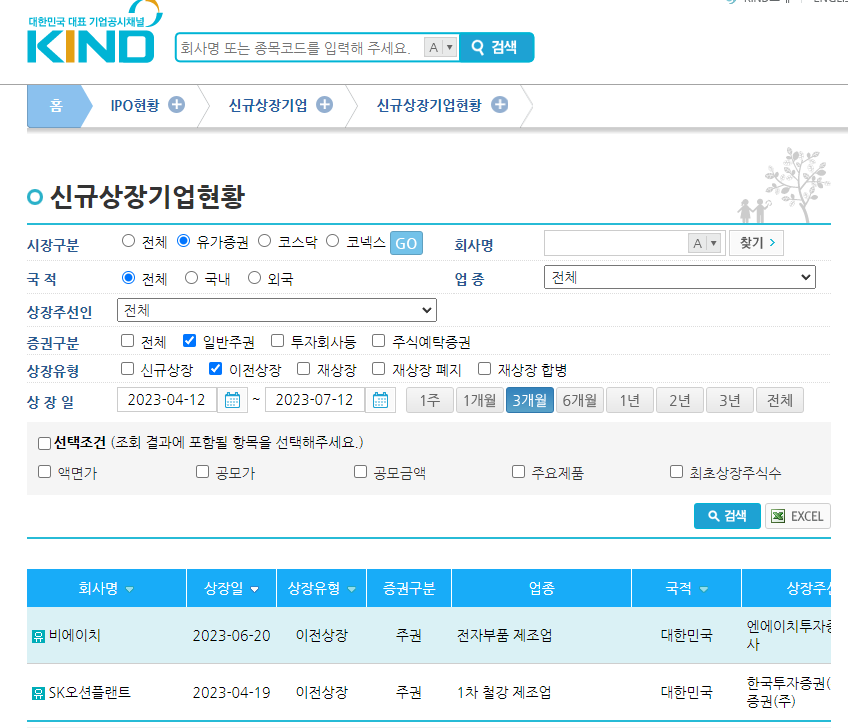Click the icon beside 비에이치 company name
Viewport: 848px width, 728px height.
[x=38, y=636]
